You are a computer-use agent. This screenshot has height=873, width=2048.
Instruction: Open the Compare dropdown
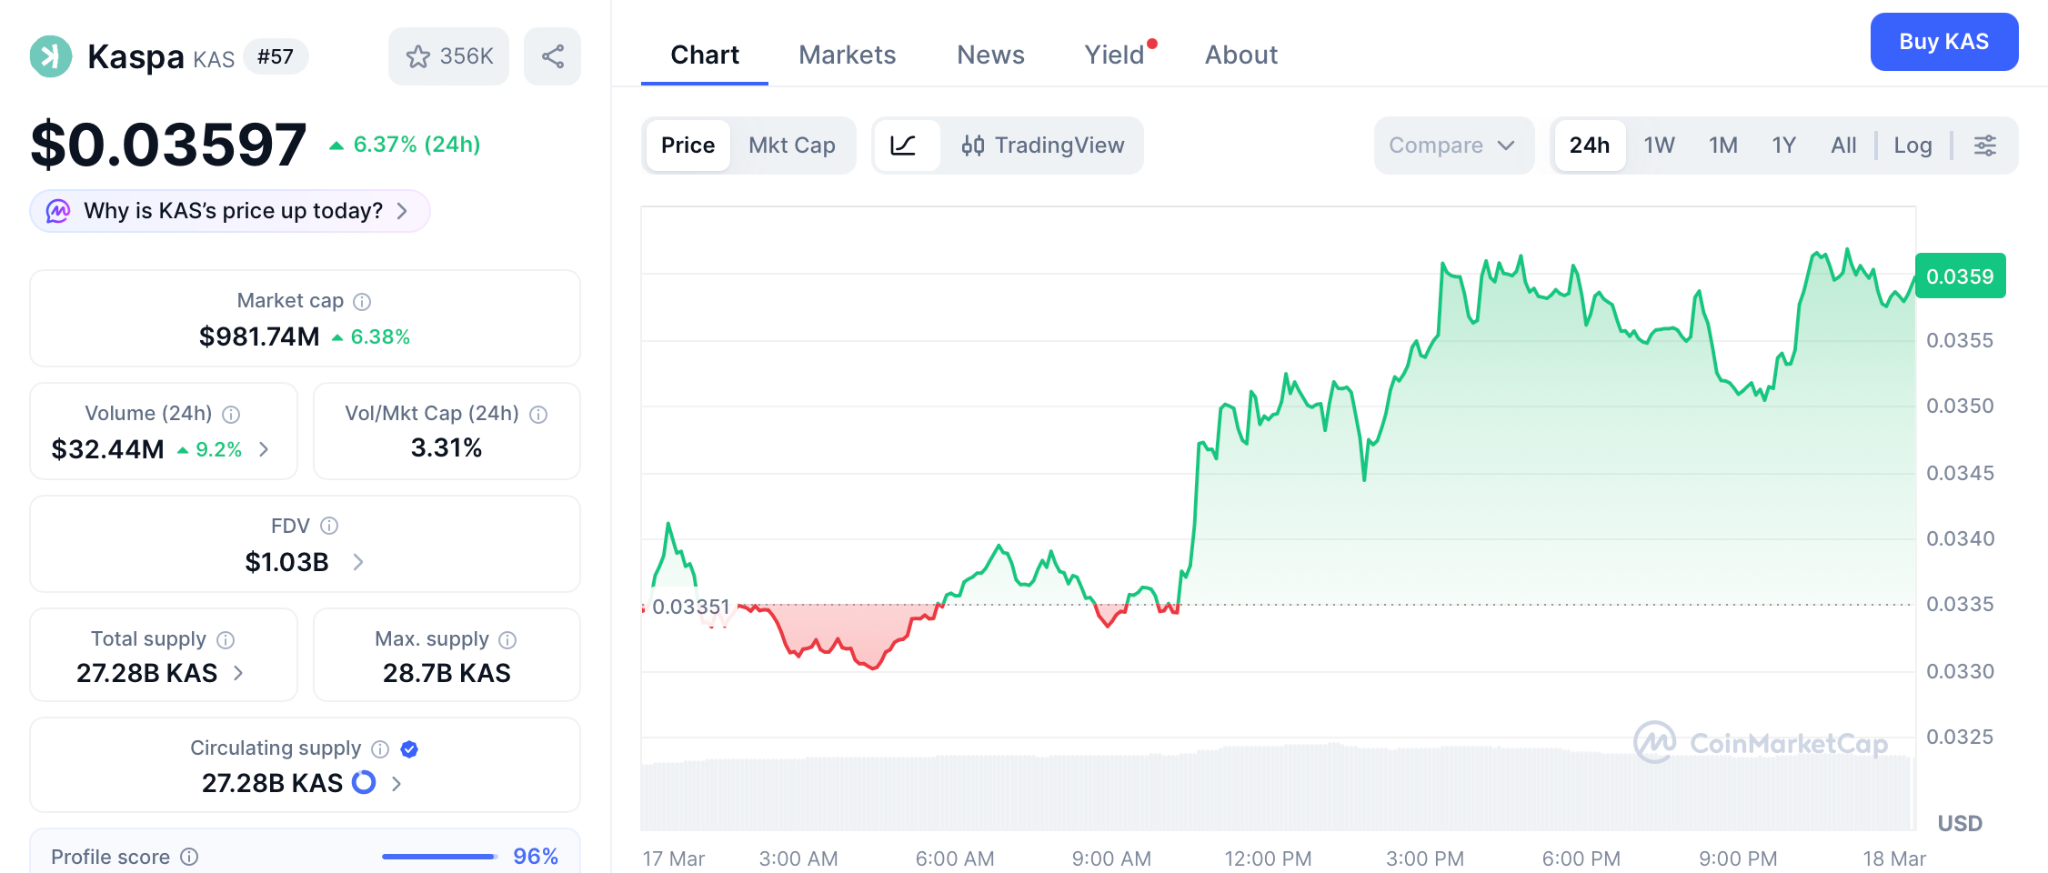point(1452,146)
